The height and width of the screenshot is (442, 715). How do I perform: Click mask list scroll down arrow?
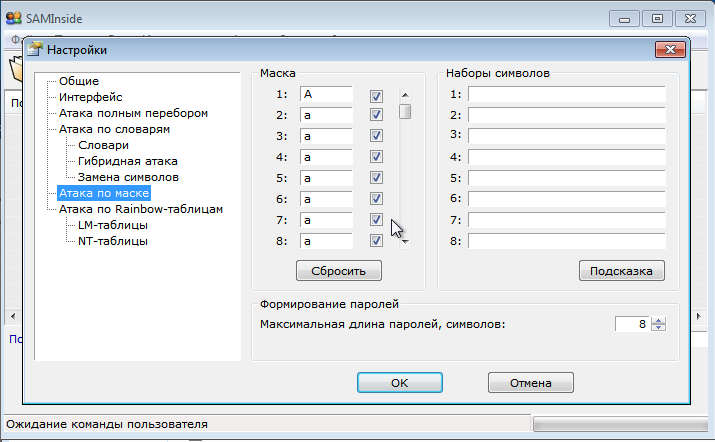(405, 242)
